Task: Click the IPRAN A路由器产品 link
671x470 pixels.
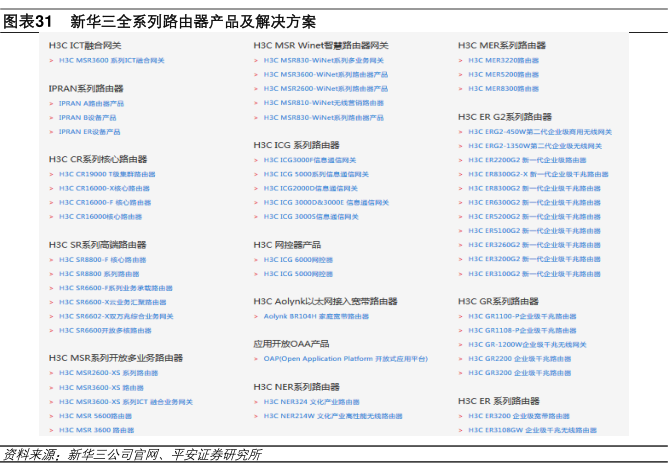Action: tap(91, 103)
